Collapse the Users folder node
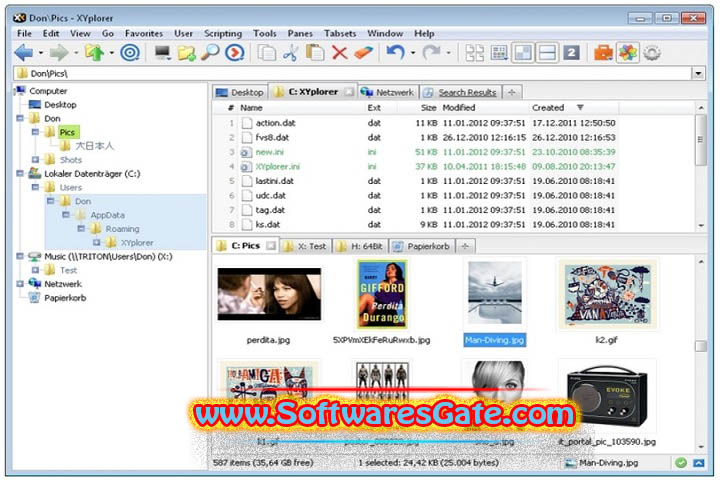The width and height of the screenshot is (720, 480). pyautogui.click(x=35, y=187)
